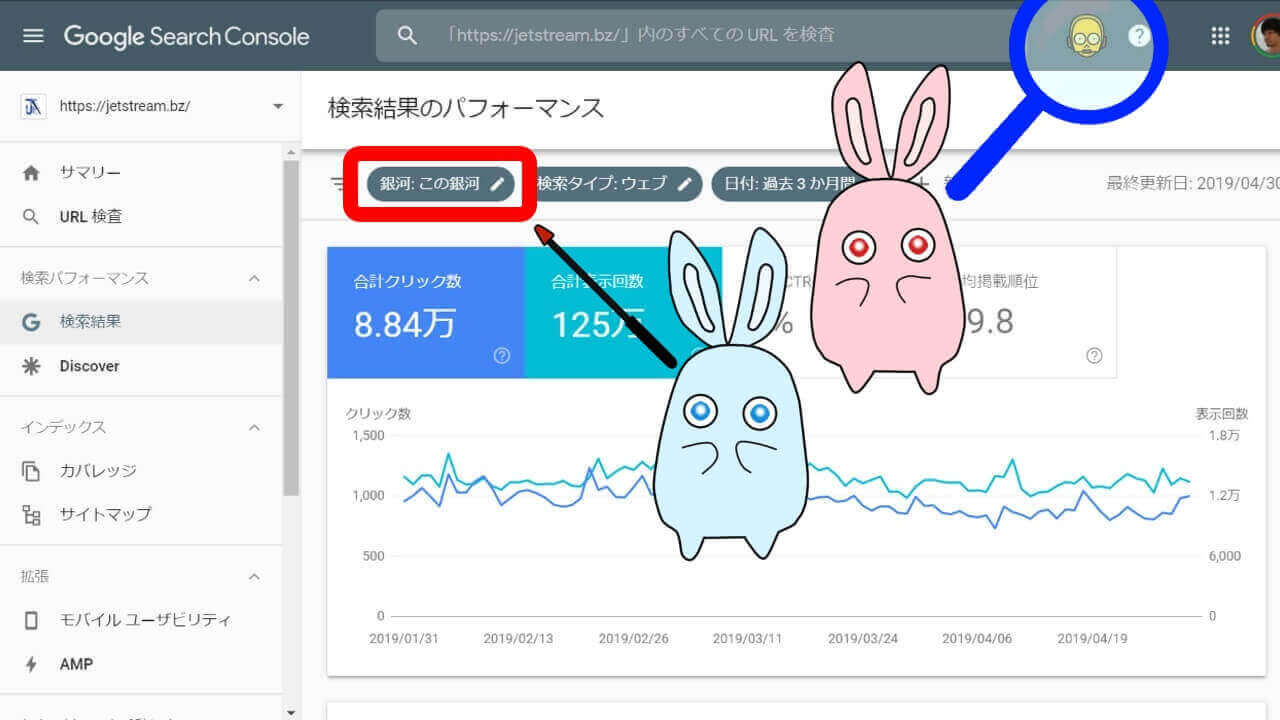This screenshot has width=1280, height=720.
Task: Collapse the インデックス section
Action: coord(254,427)
